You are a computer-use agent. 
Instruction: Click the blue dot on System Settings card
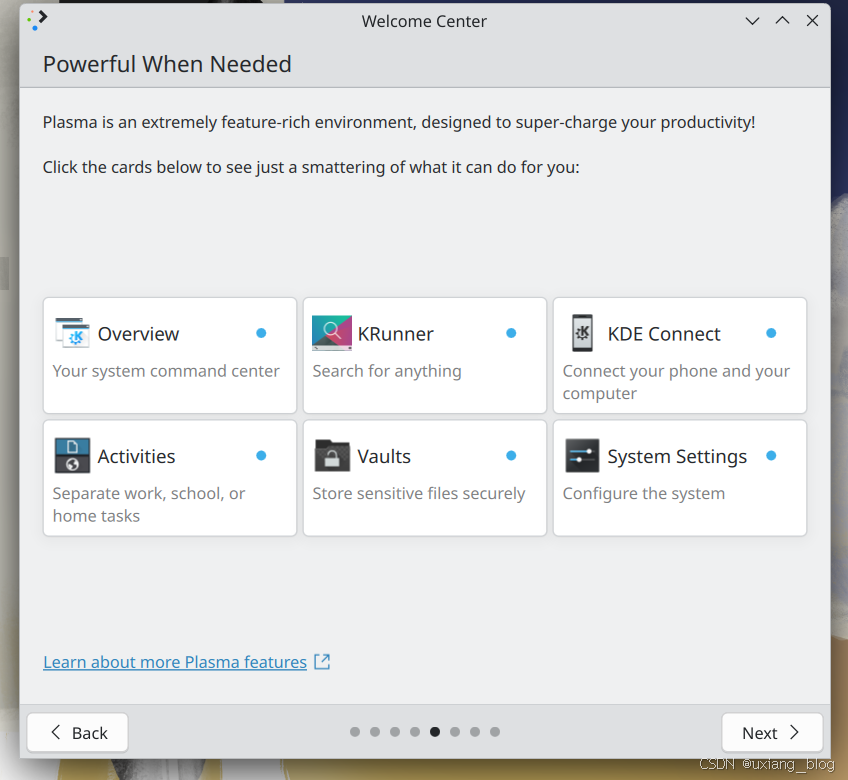click(x=771, y=455)
